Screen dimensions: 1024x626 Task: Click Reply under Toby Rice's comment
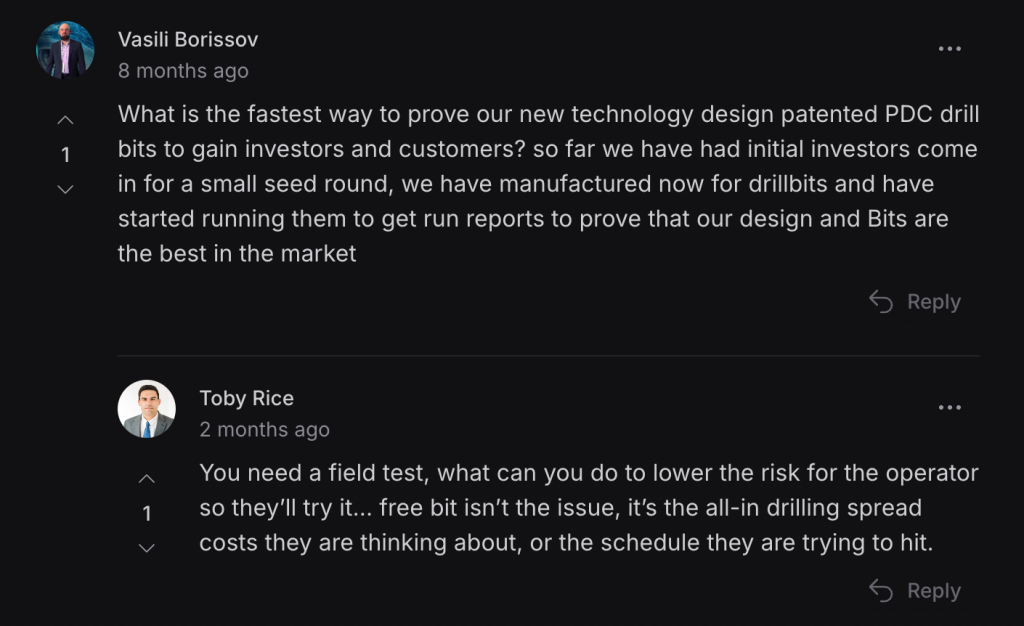point(915,591)
